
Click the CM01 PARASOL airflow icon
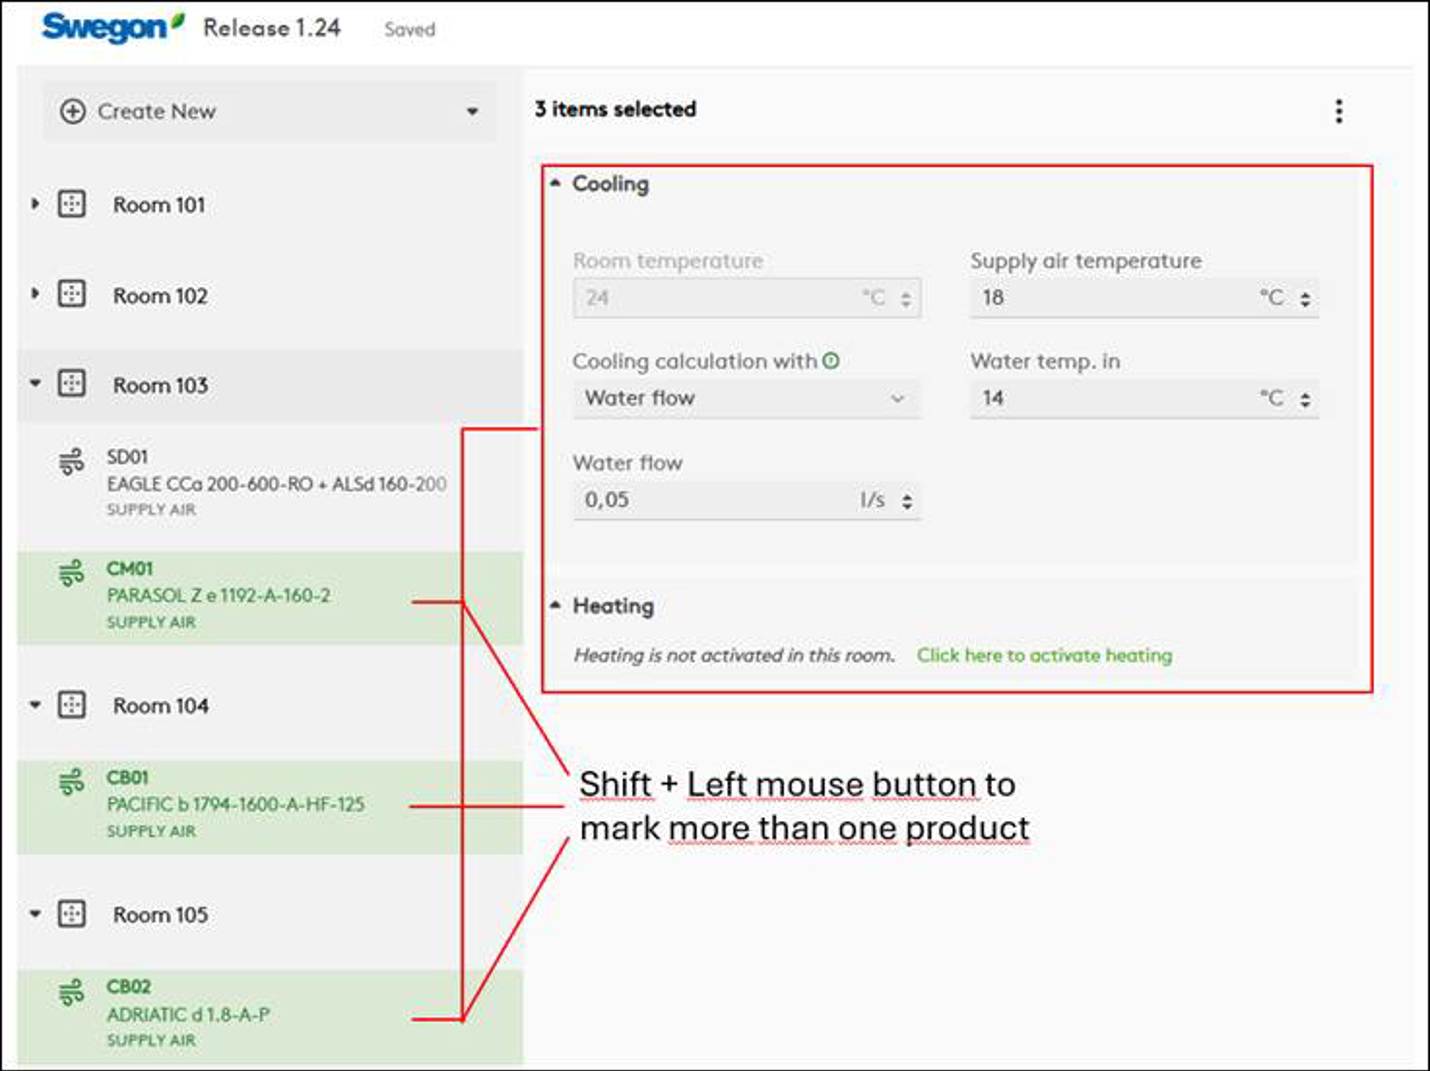coord(71,574)
